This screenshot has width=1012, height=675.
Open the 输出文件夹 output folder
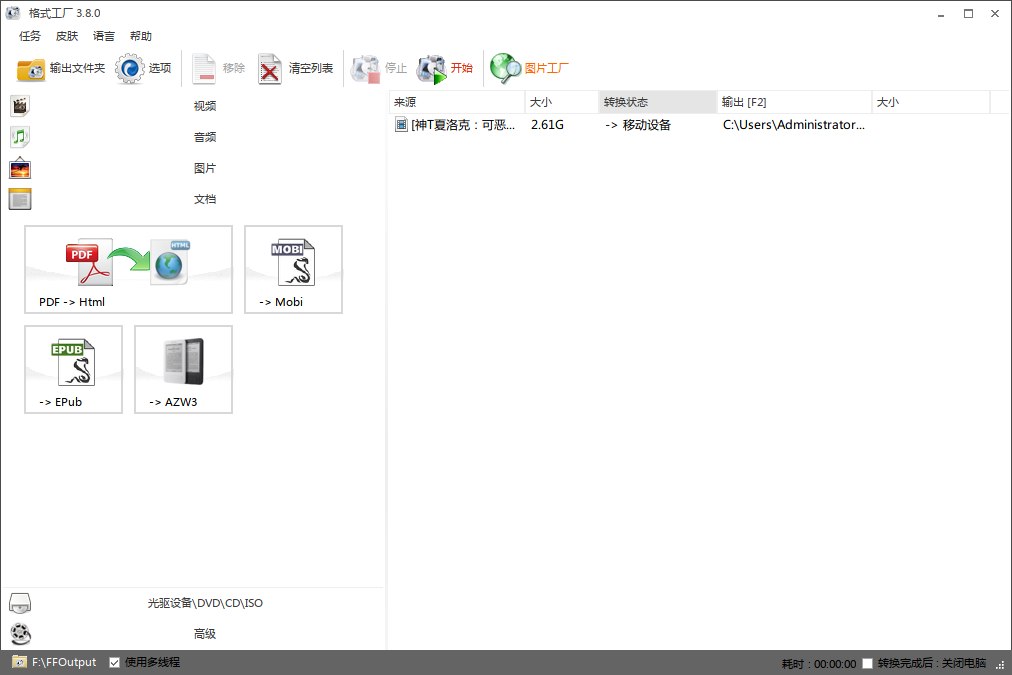(x=61, y=68)
